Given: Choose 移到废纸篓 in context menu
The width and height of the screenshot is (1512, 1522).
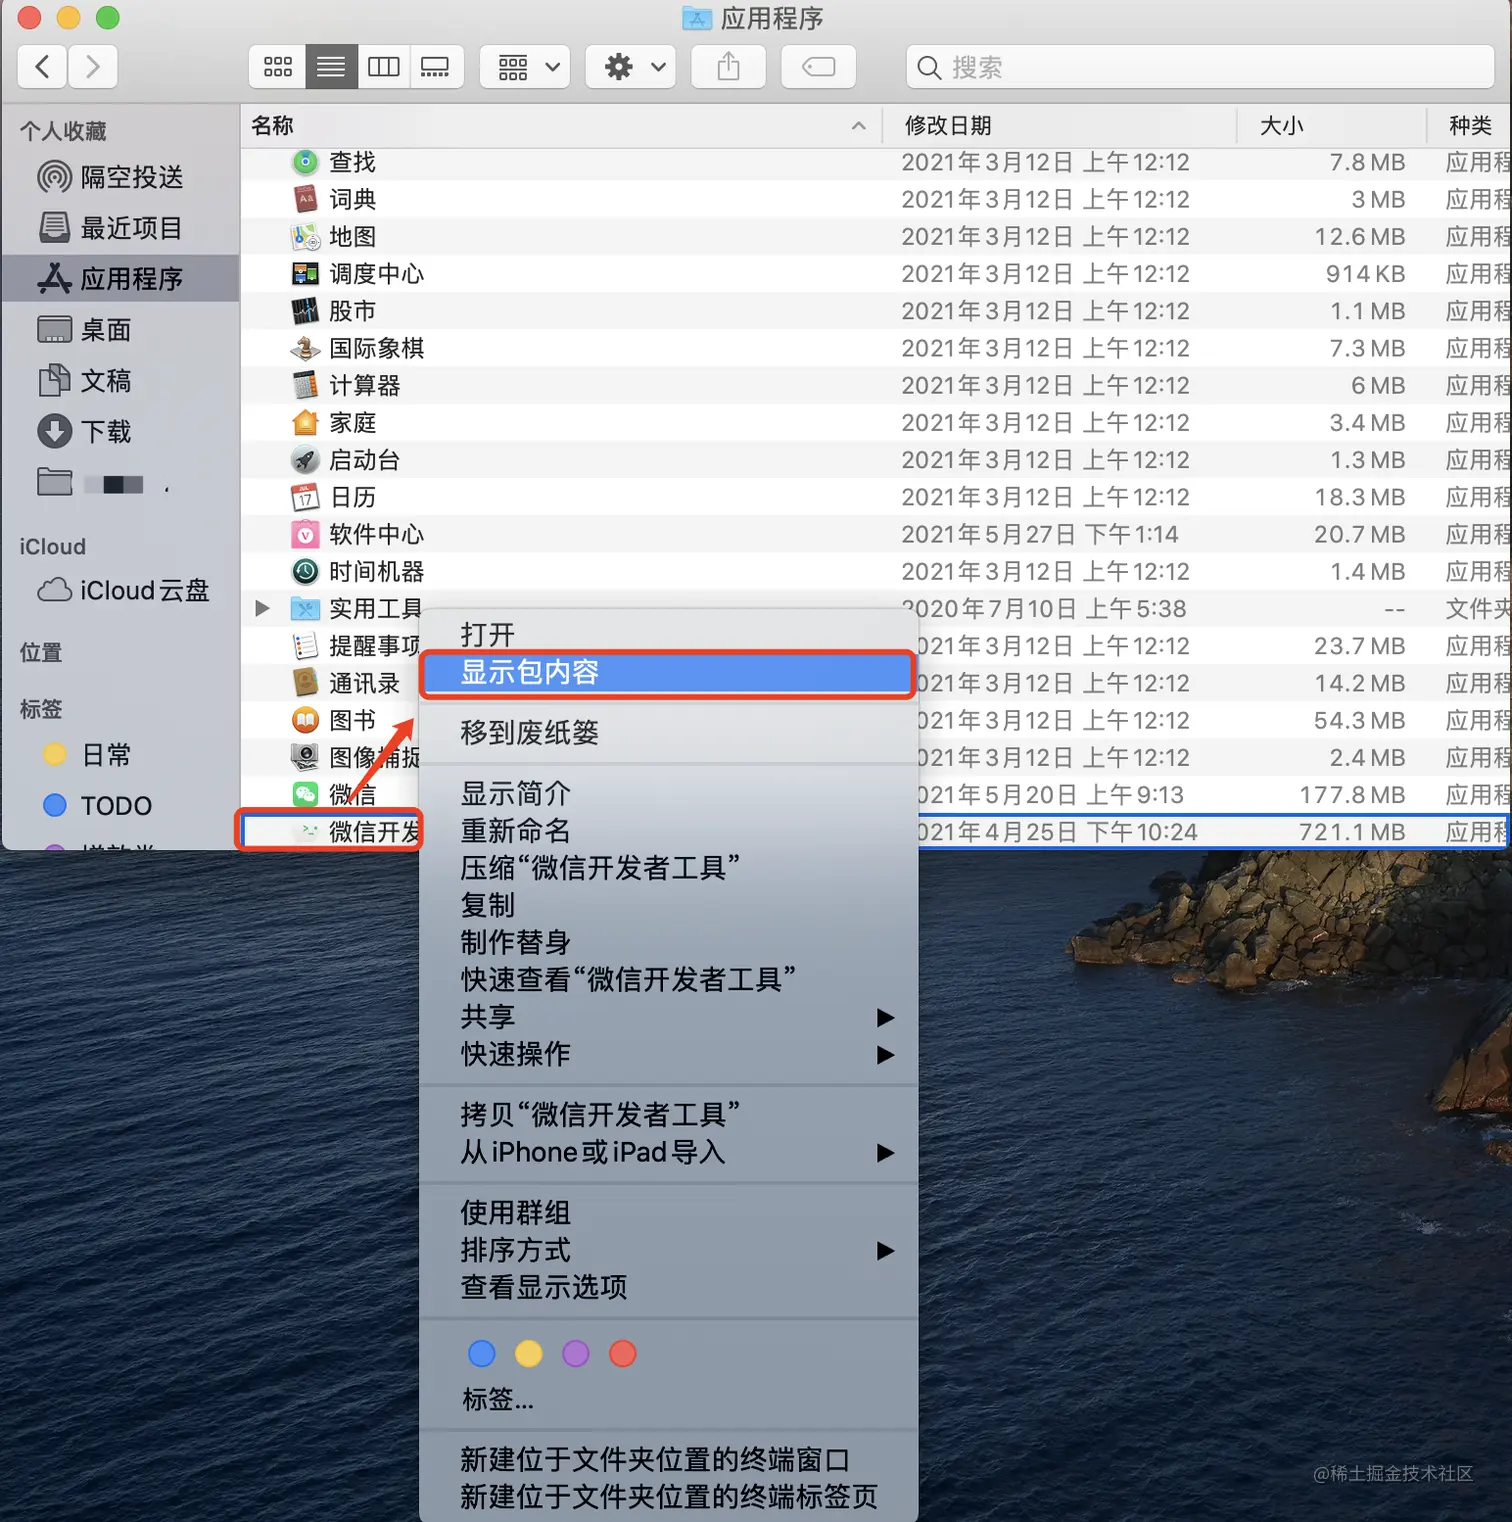Looking at the screenshot, I should point(668,733).
